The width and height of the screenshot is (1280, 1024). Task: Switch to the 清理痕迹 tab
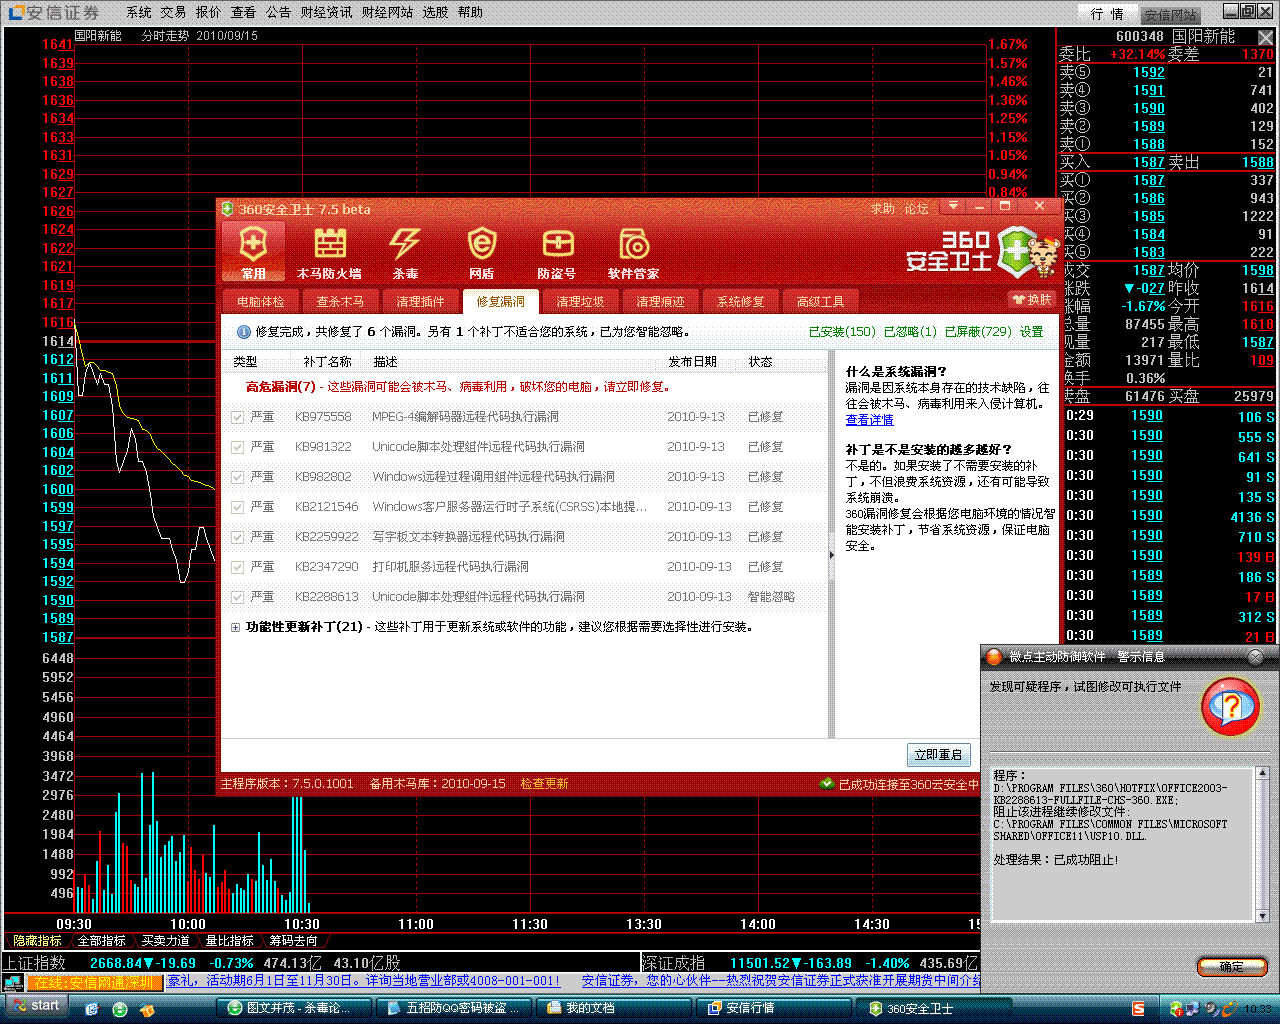pos(661,301)
